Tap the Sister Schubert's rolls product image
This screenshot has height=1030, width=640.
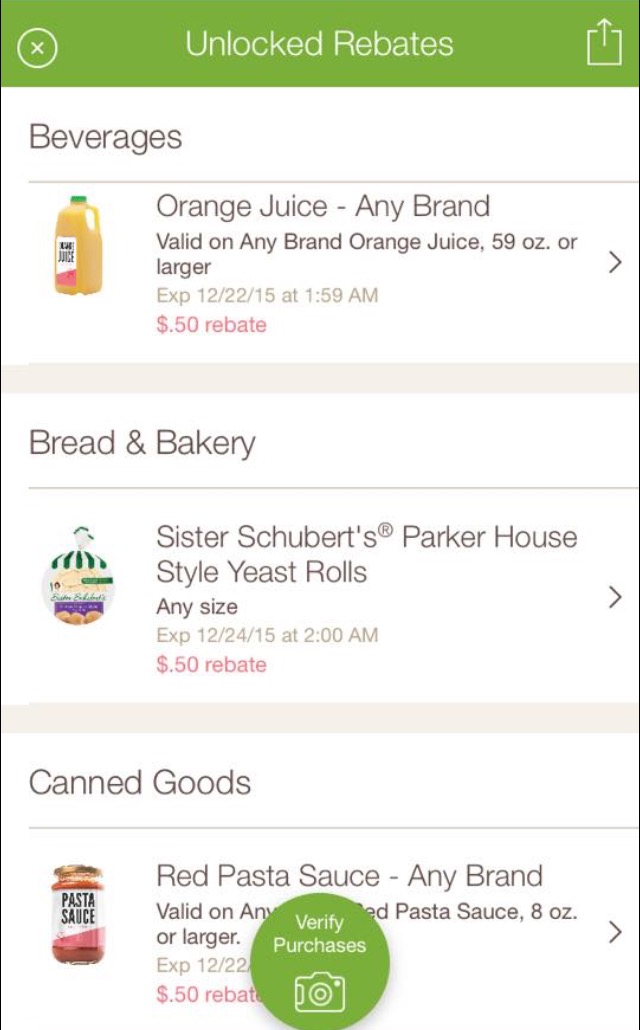point(78,577)
